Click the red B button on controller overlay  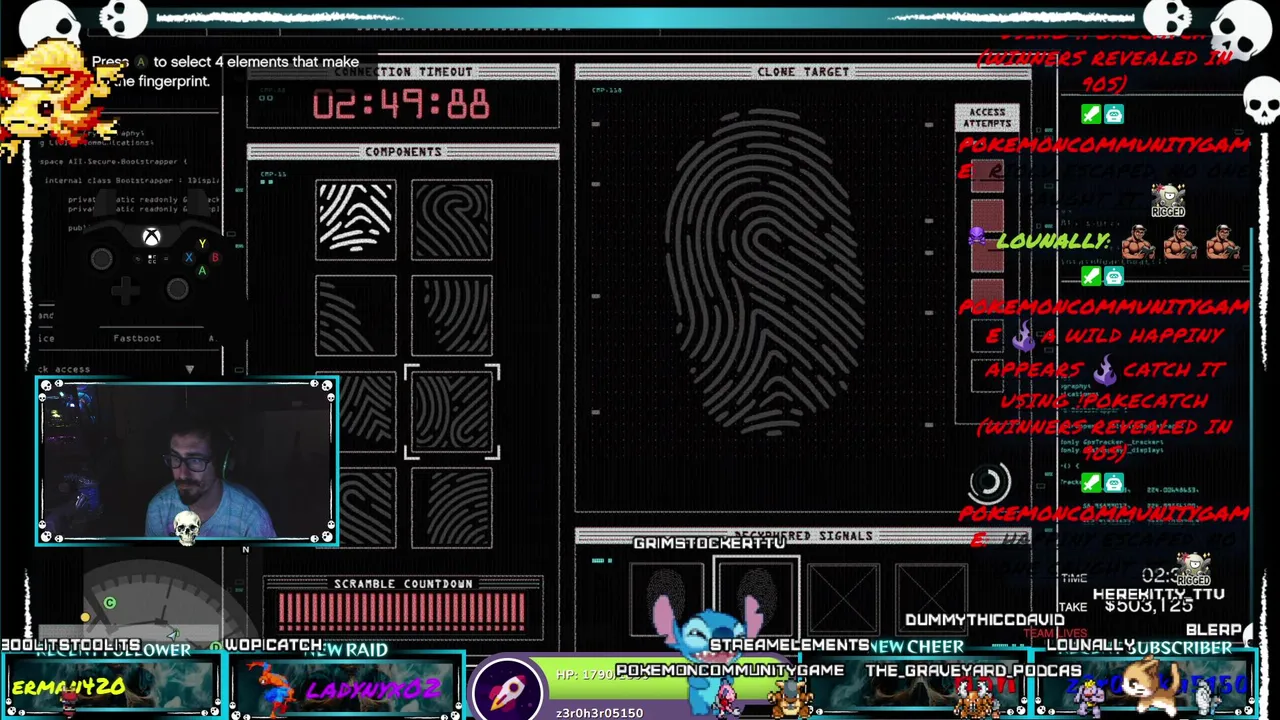[215, 257]
